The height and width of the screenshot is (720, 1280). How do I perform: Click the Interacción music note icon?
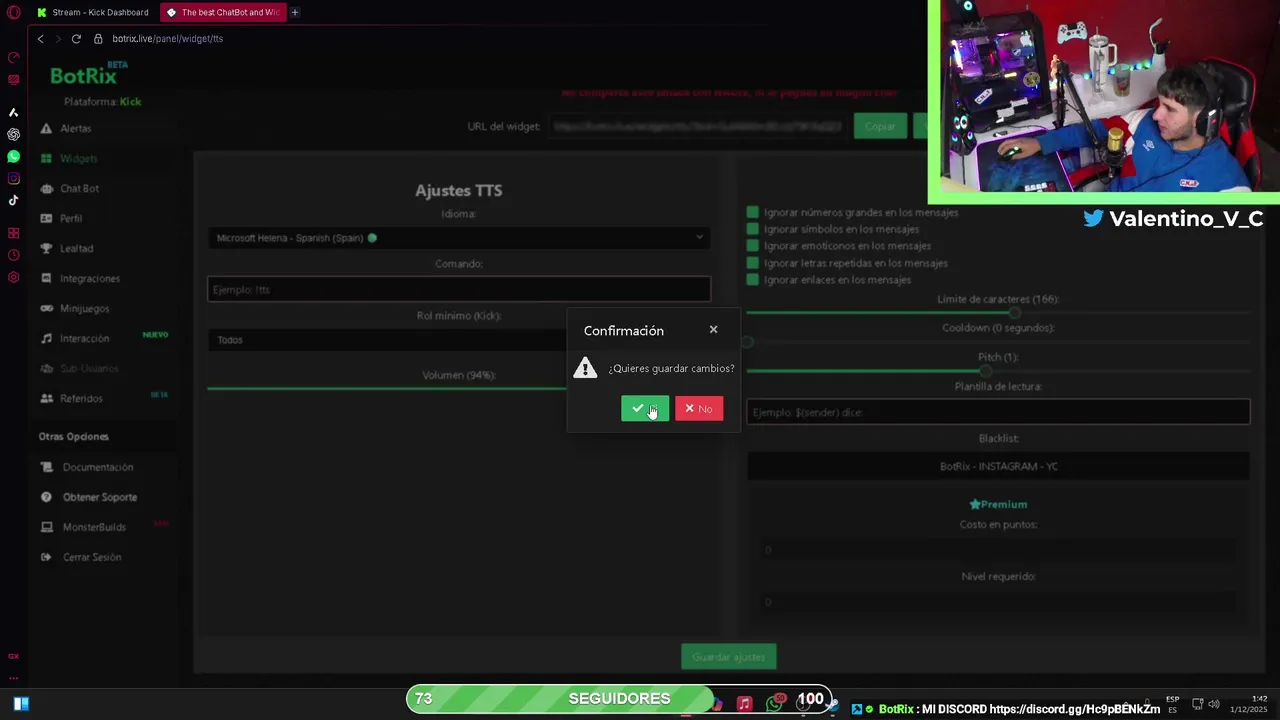click(46, 338)
